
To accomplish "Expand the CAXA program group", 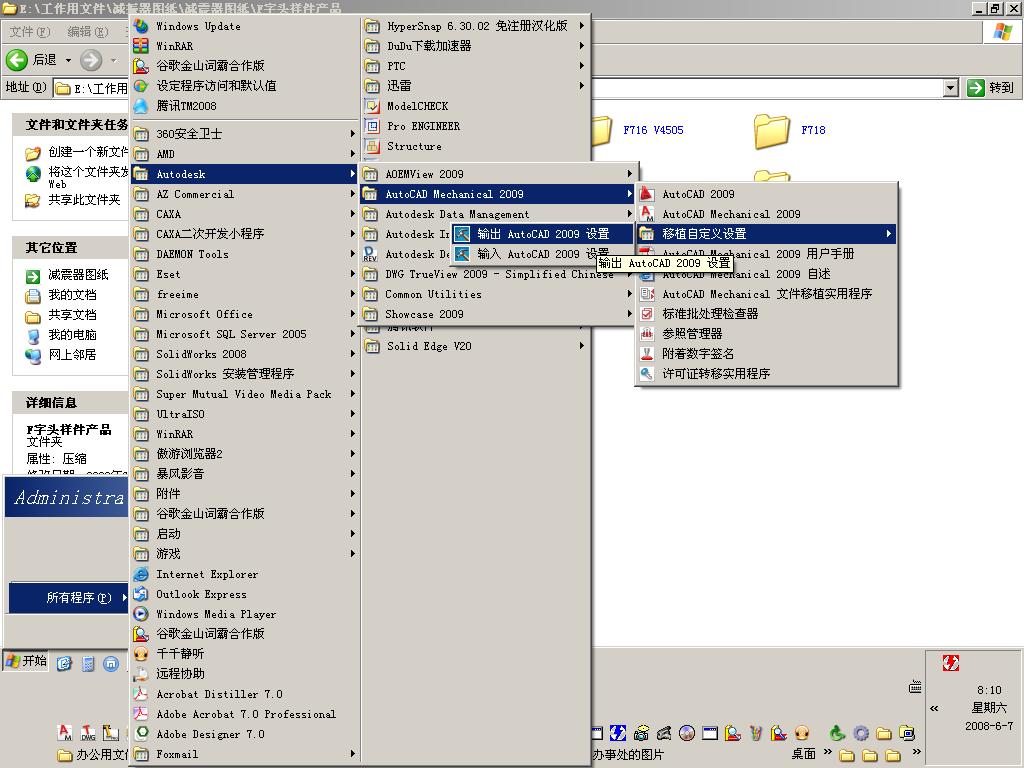I will click(x=244, y=214).
